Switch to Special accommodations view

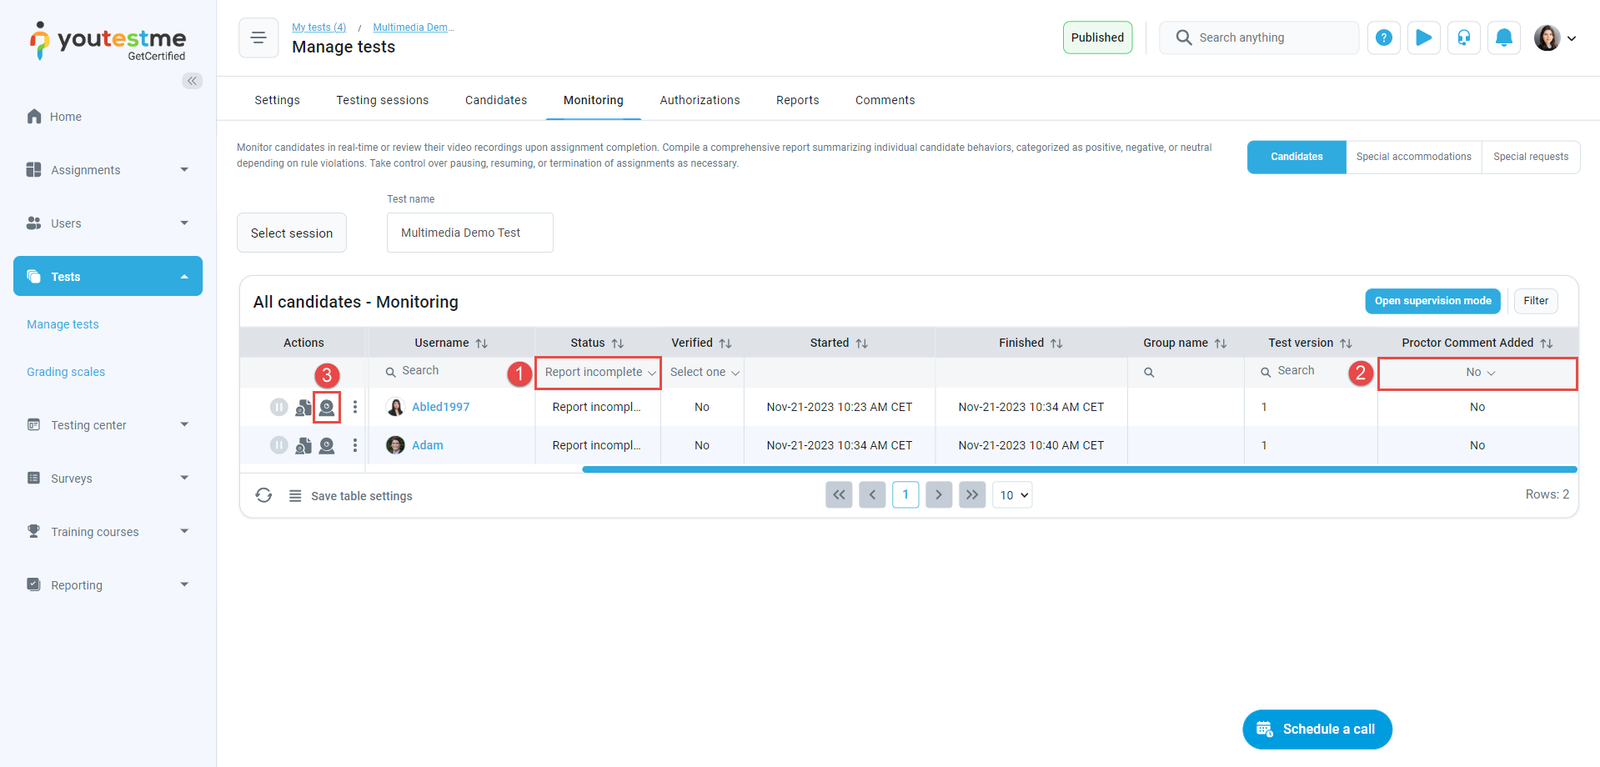(1413, 157)
